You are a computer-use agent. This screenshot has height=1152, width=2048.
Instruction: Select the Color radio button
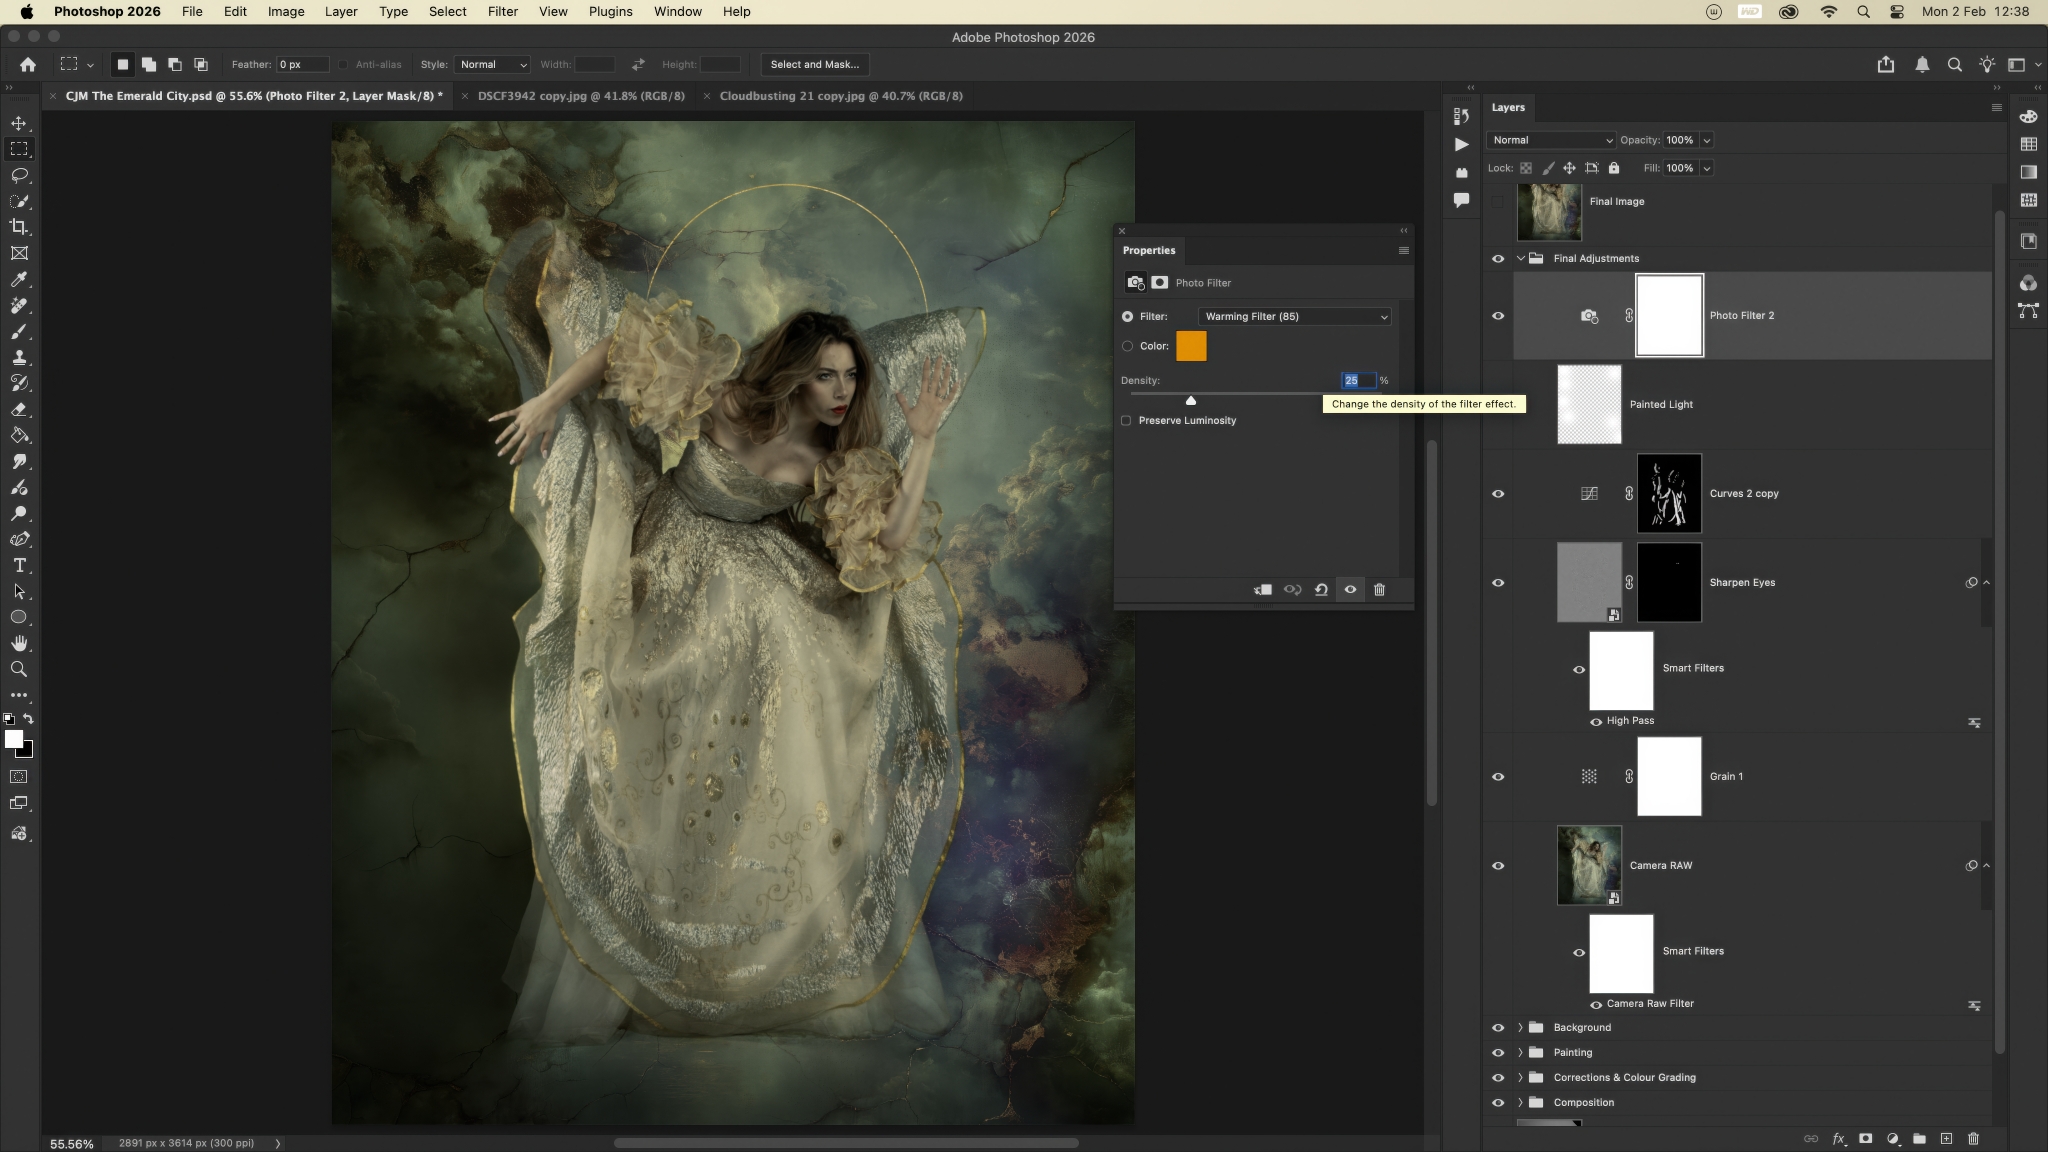[x=1128, y=346]
